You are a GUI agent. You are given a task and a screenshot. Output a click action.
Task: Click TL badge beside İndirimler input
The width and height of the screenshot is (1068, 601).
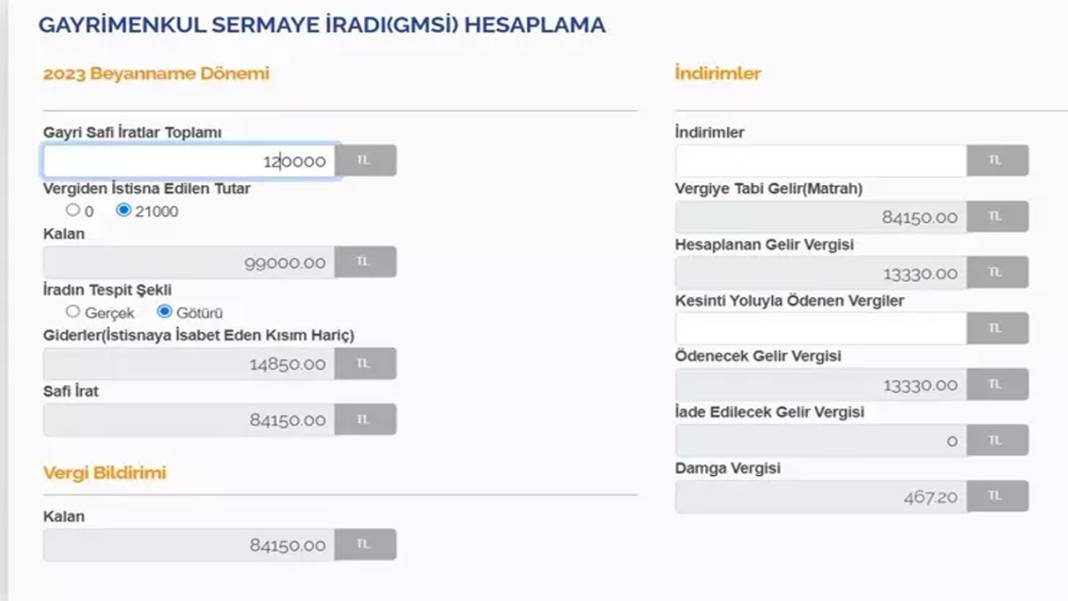tap(997, 160)
